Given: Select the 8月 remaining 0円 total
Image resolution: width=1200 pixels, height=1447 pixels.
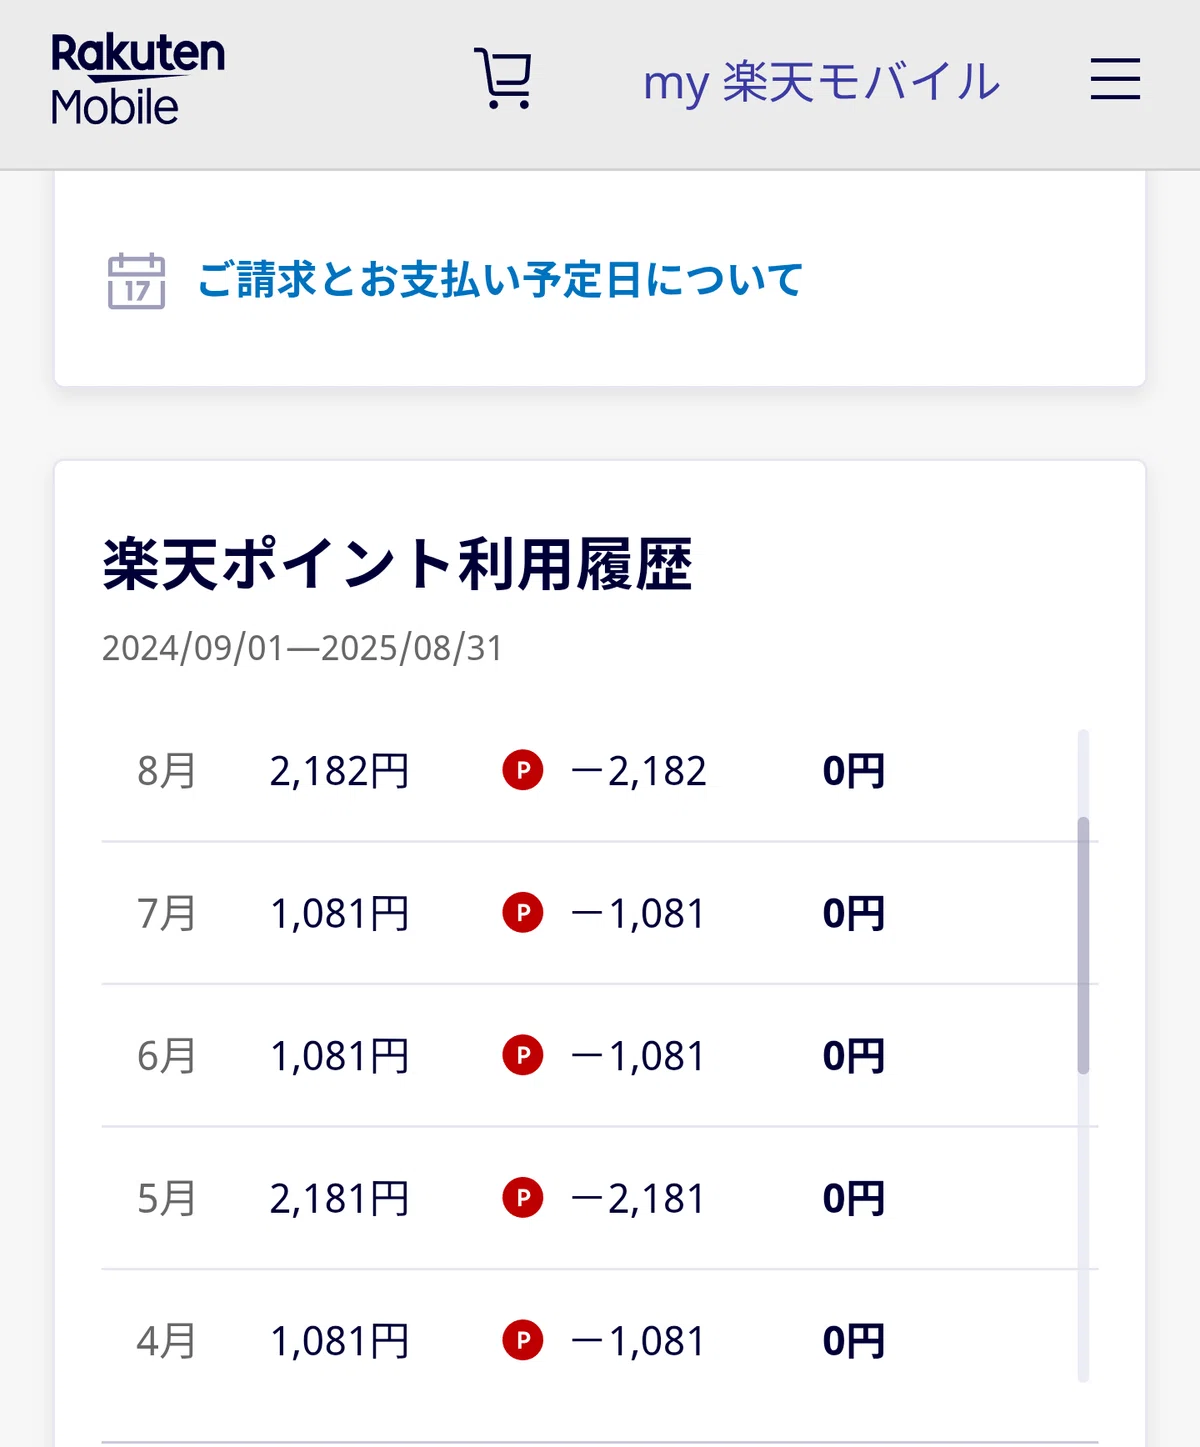Looking at the screenshot, I should coord(853,771).
